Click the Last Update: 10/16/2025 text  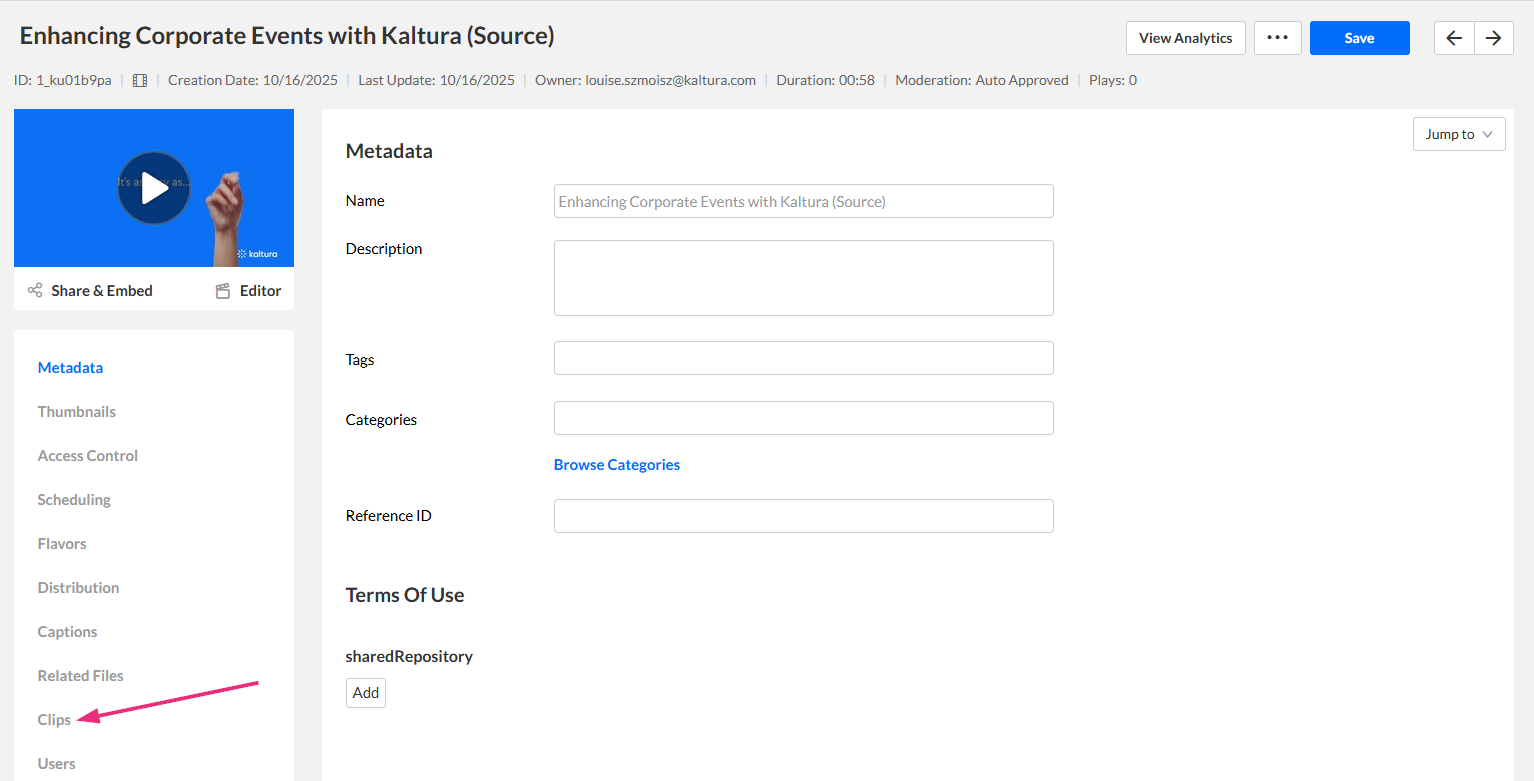tap(437, 80)
